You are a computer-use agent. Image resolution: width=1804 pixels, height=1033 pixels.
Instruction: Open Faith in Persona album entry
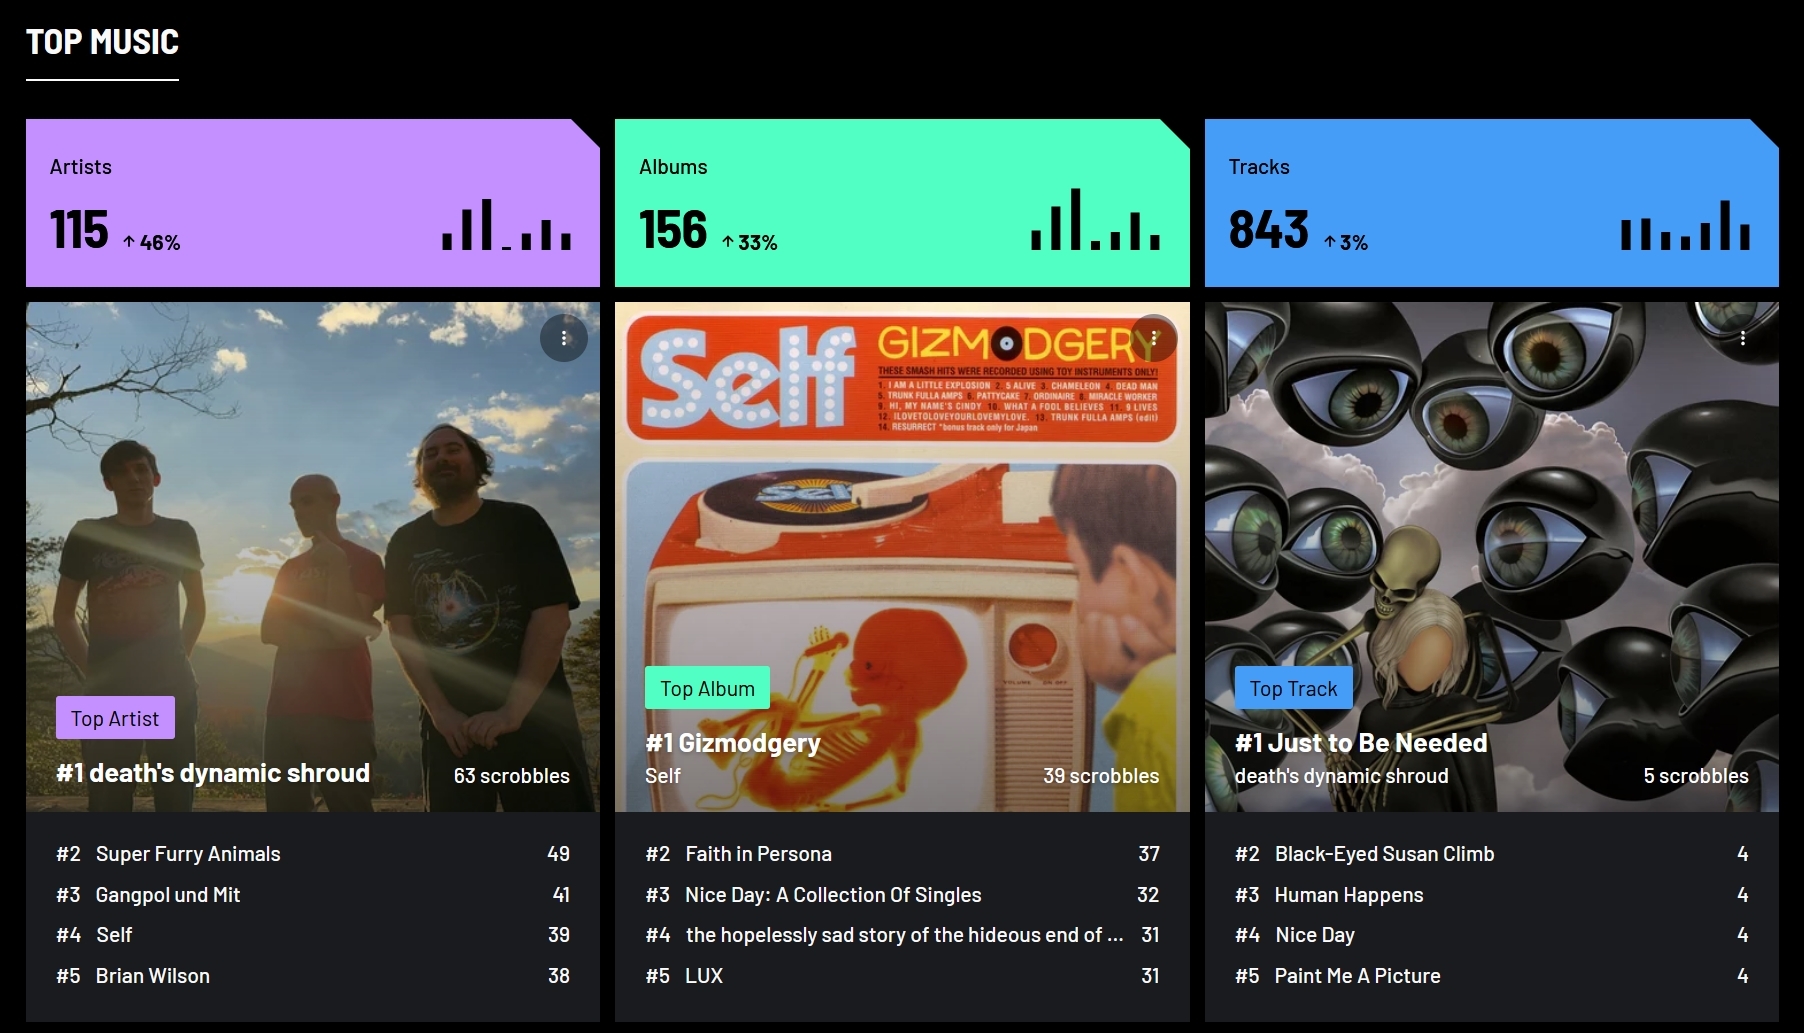pos(758,854)
